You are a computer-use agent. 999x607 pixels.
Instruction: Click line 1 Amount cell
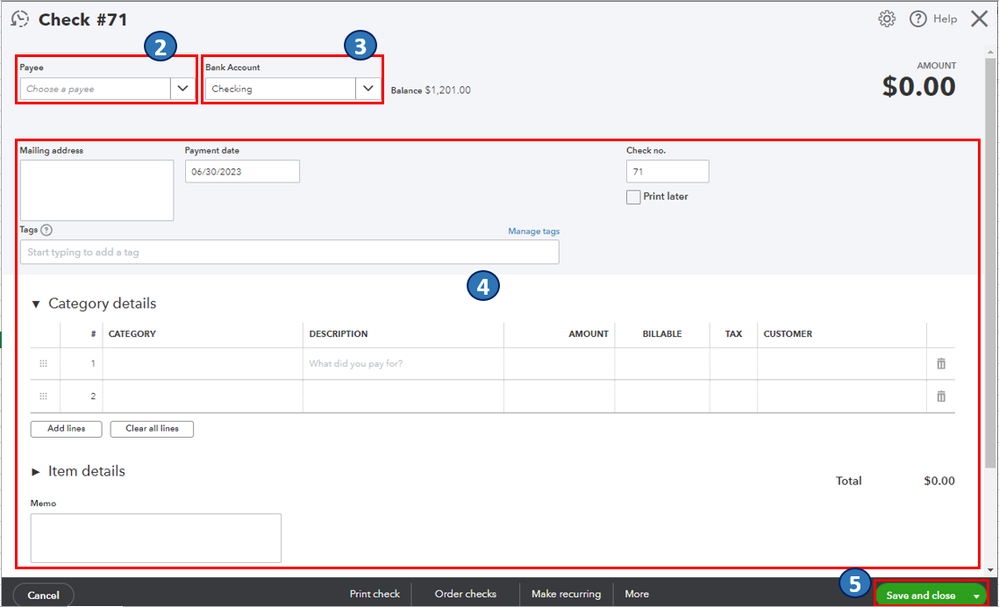[559, 364]
